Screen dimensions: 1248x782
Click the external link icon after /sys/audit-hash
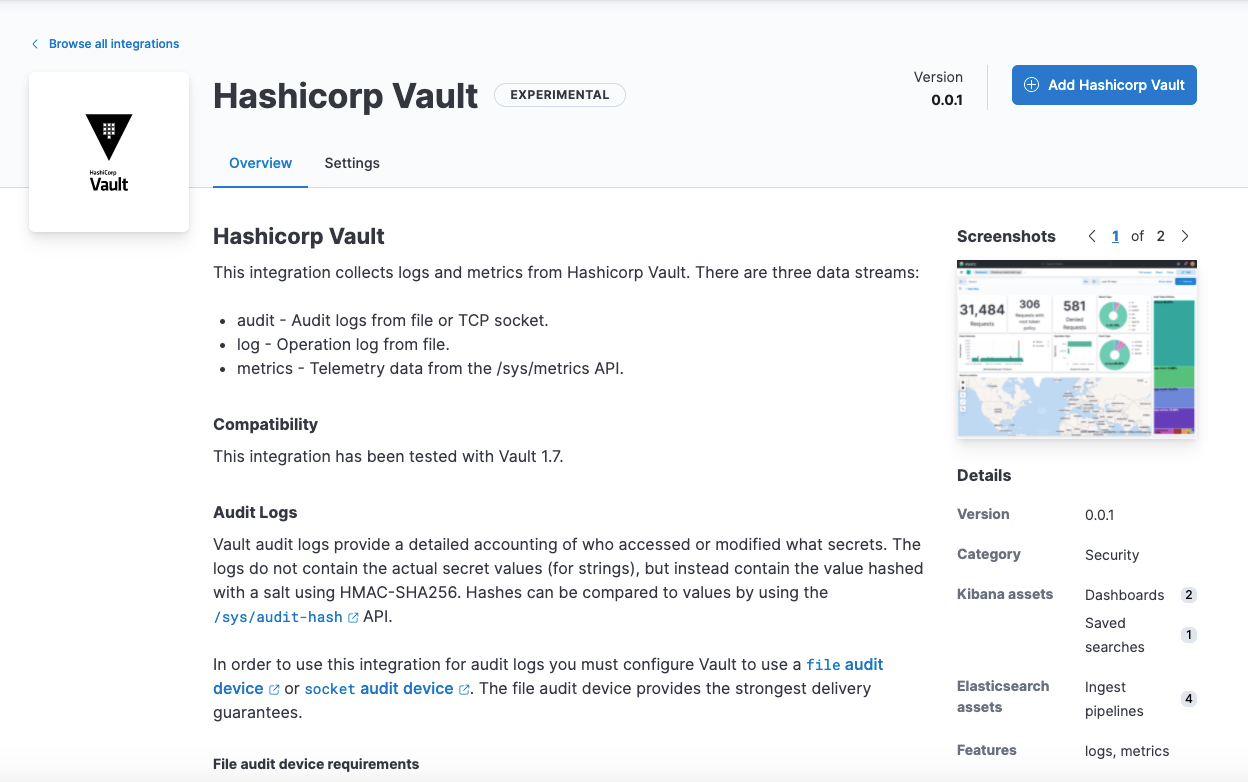coord(352,617)
